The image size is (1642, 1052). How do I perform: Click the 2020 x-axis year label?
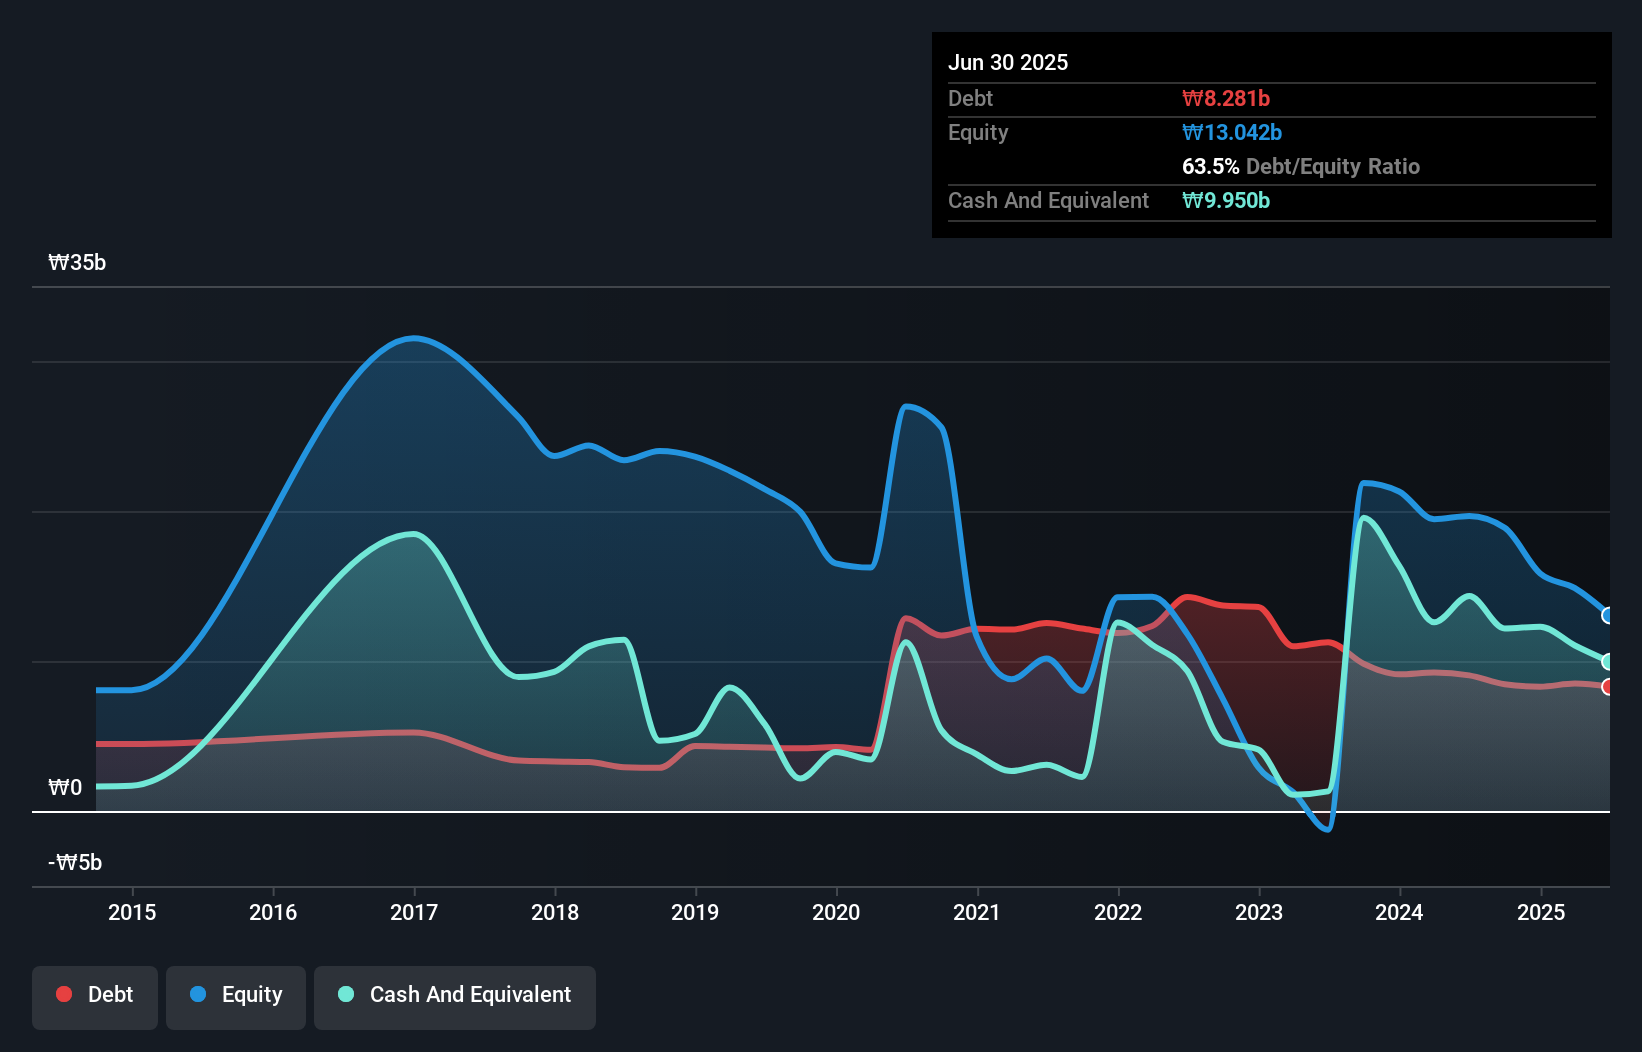click(x=836, y=912)
